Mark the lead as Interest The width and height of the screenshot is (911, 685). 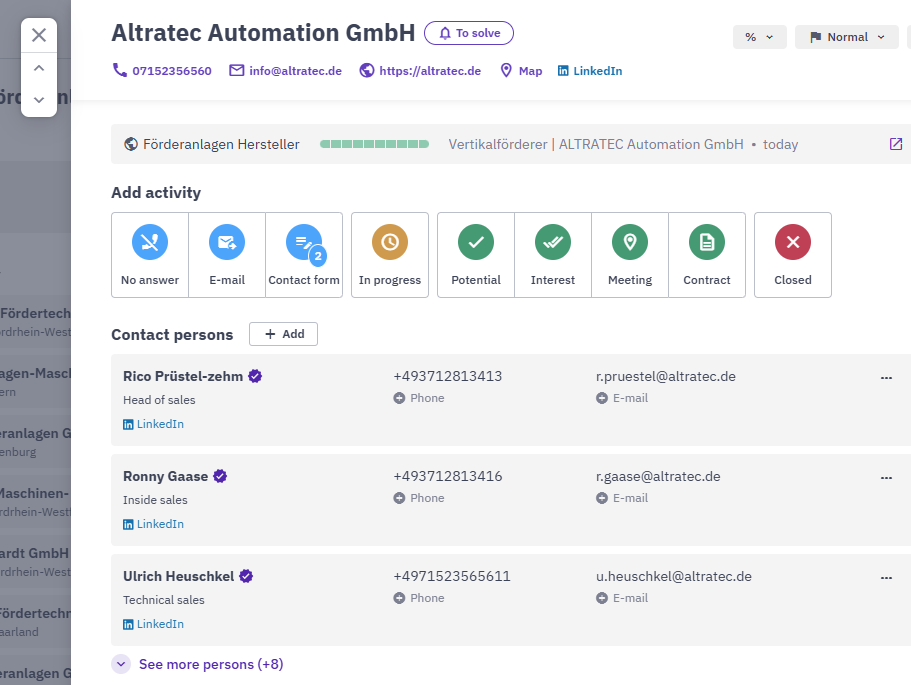point(553,255)
